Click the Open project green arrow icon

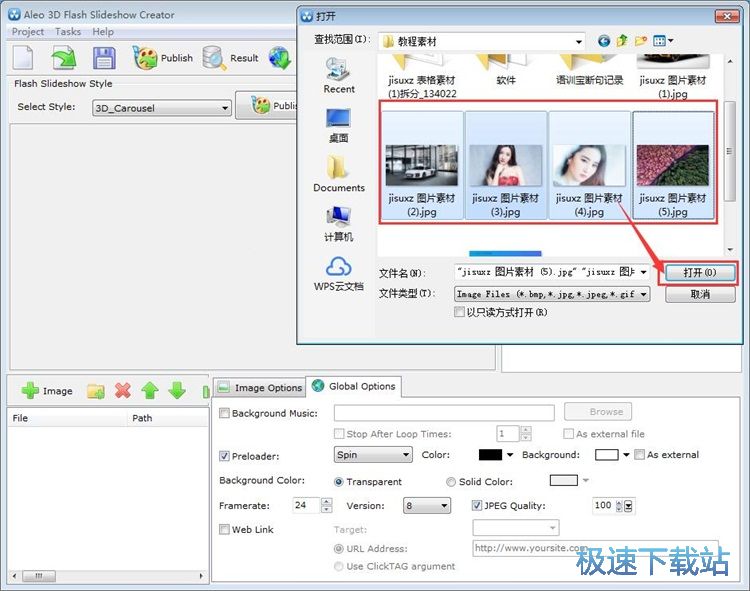pos(64,58)
